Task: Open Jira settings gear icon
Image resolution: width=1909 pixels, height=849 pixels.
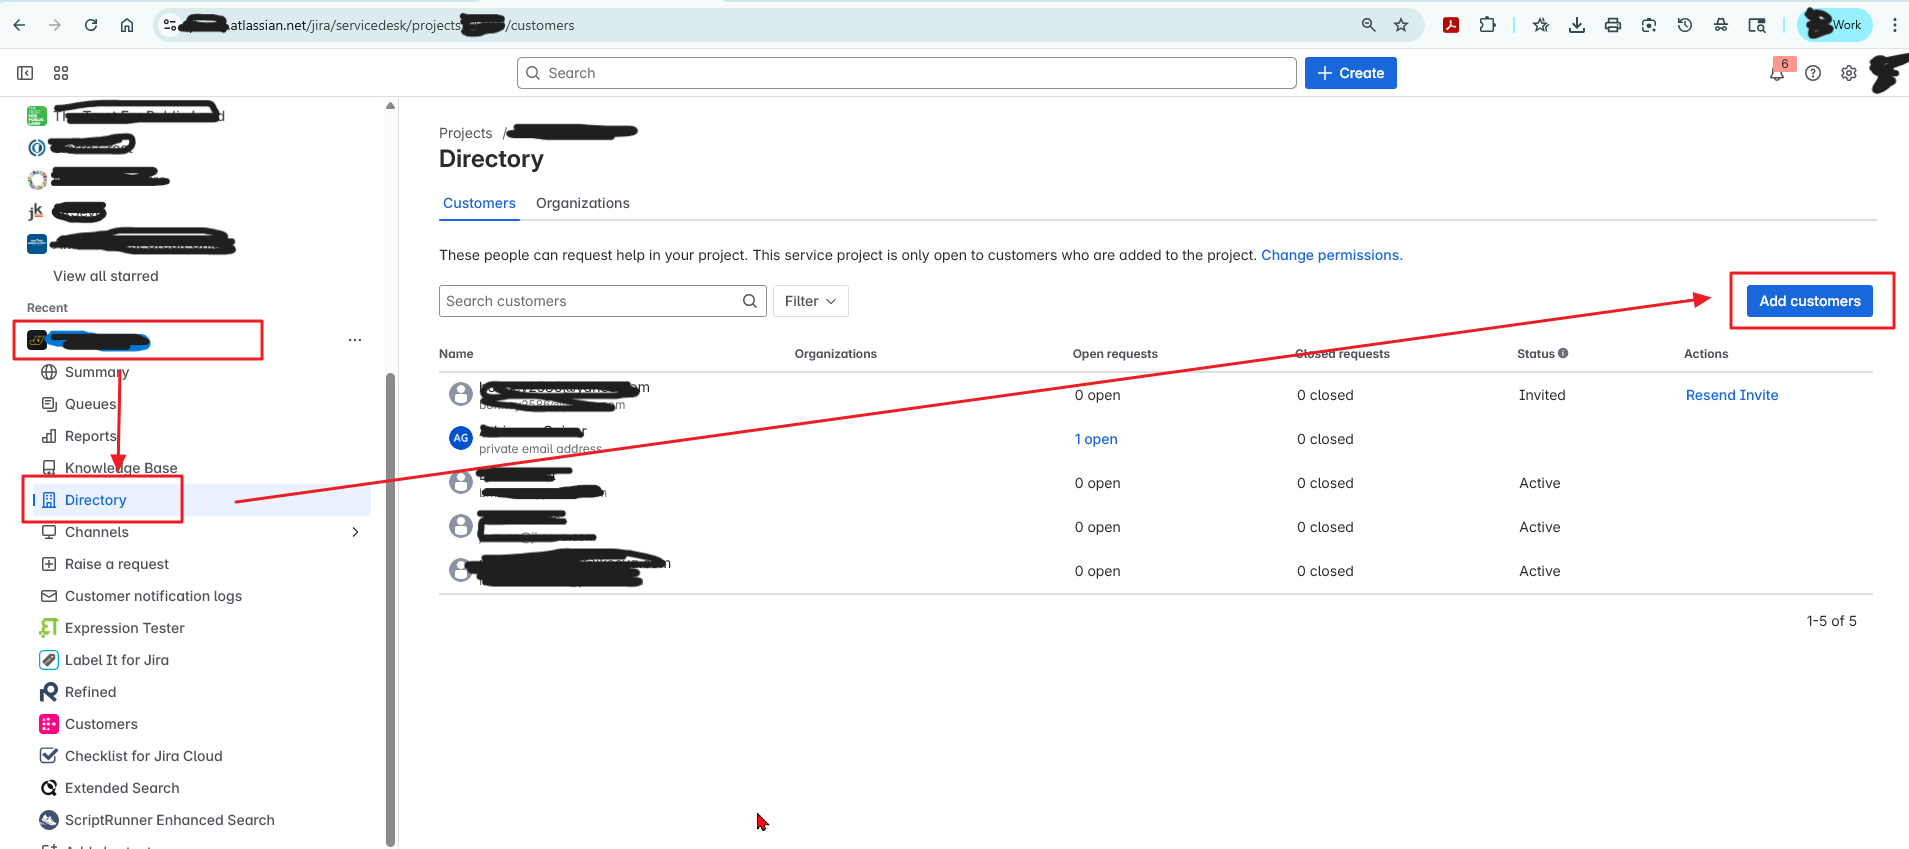Action: click(1849, 73)
